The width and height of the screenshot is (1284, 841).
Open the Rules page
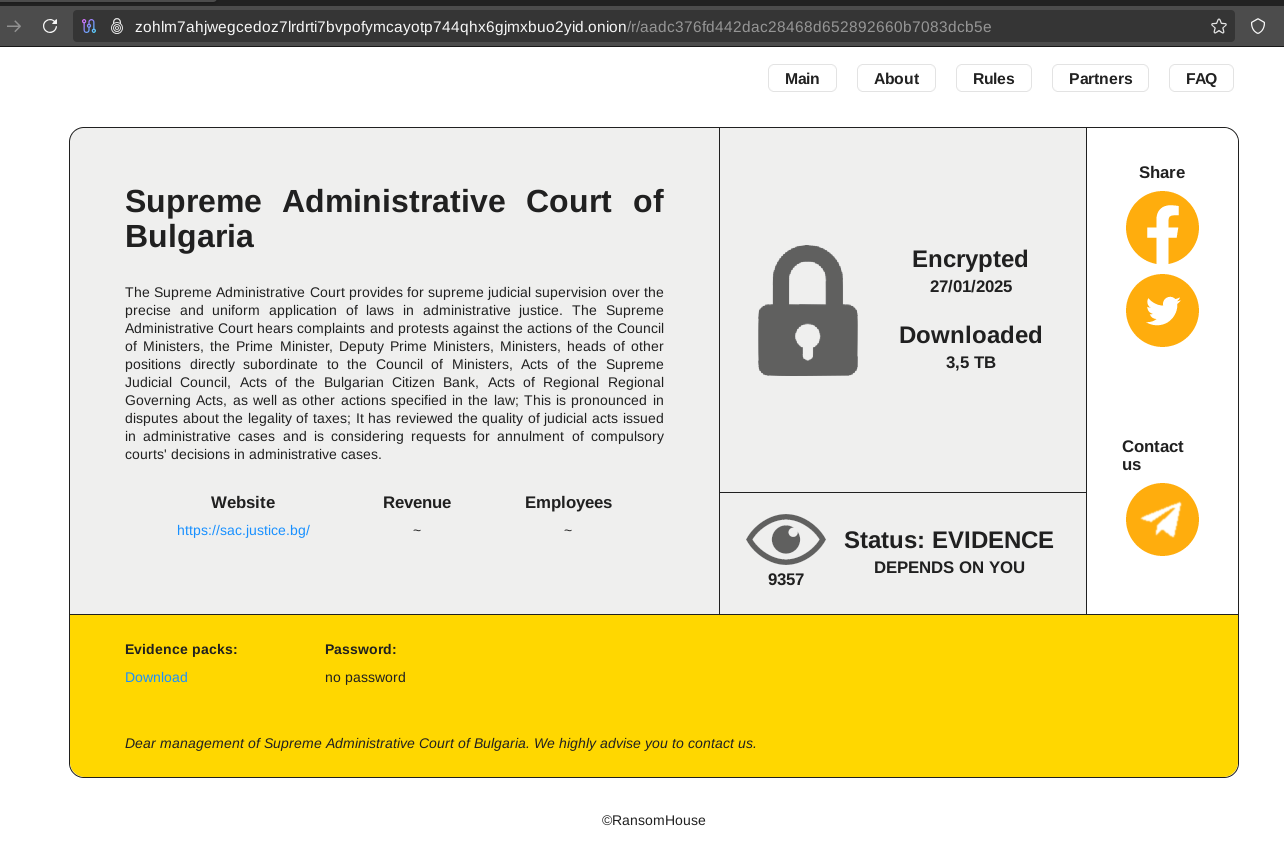(x=994, y=78)
